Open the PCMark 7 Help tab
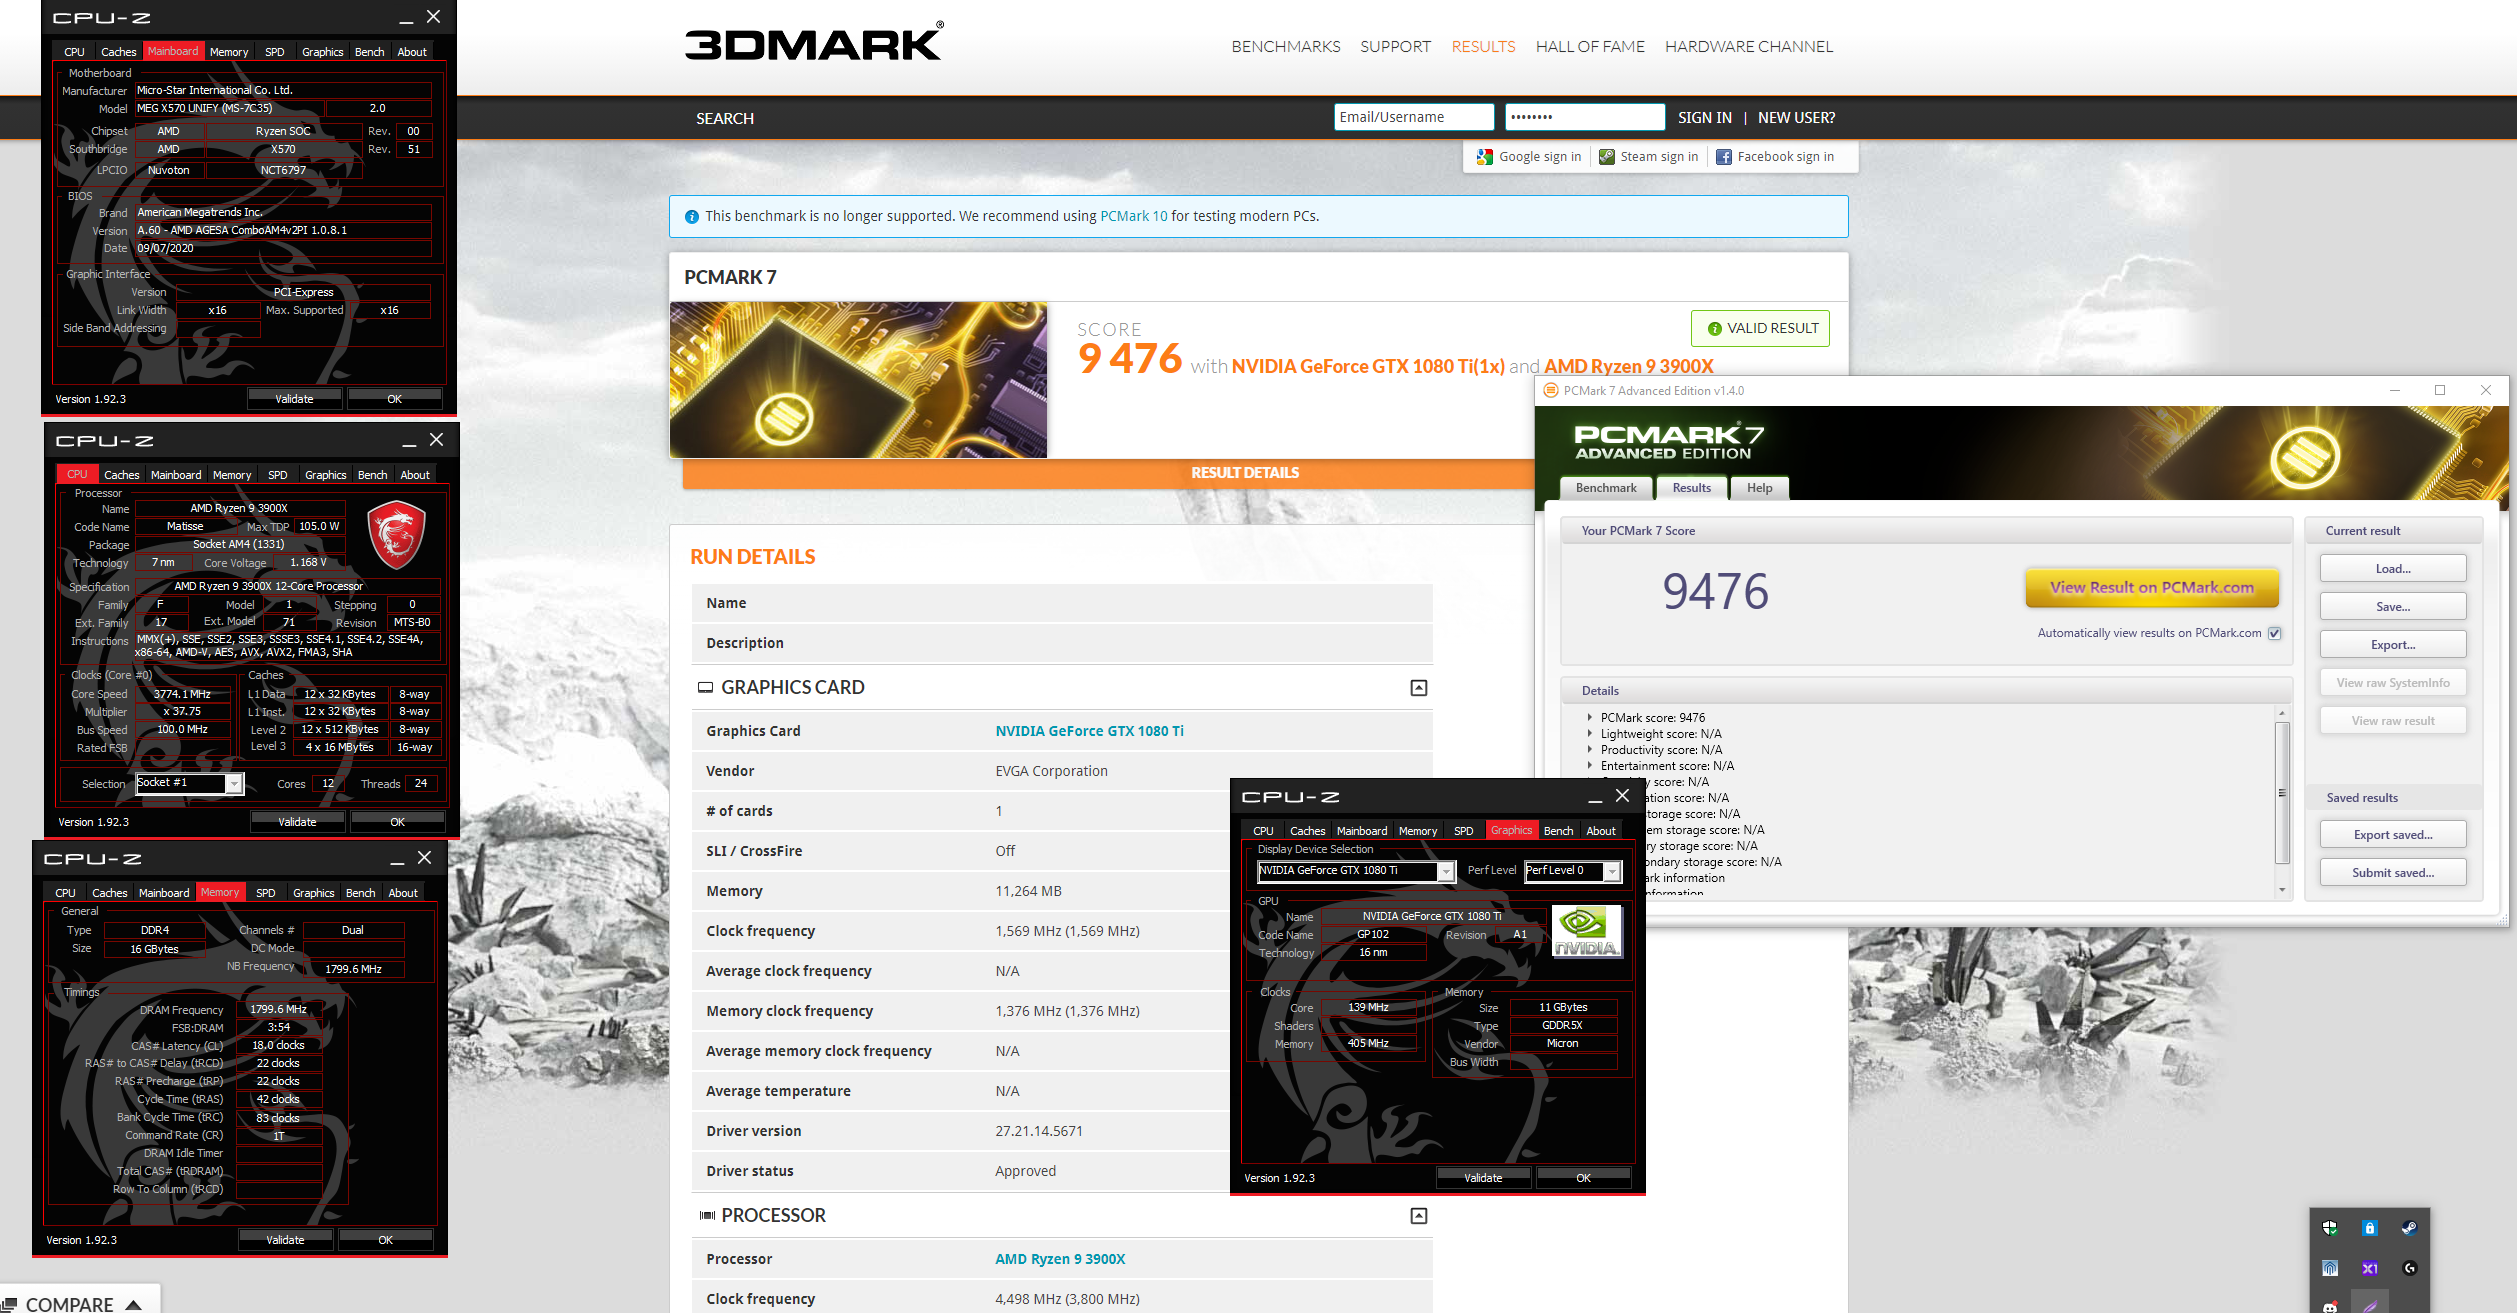2517x1313 pixels. pos(1760,488)
